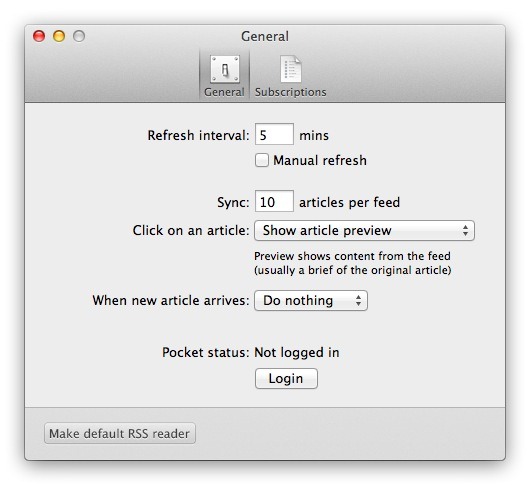Image resolution: width=530 pixels, height=485 pixels.
Task: Click the yellow minimize window button
Action: [x=59, y=36]
